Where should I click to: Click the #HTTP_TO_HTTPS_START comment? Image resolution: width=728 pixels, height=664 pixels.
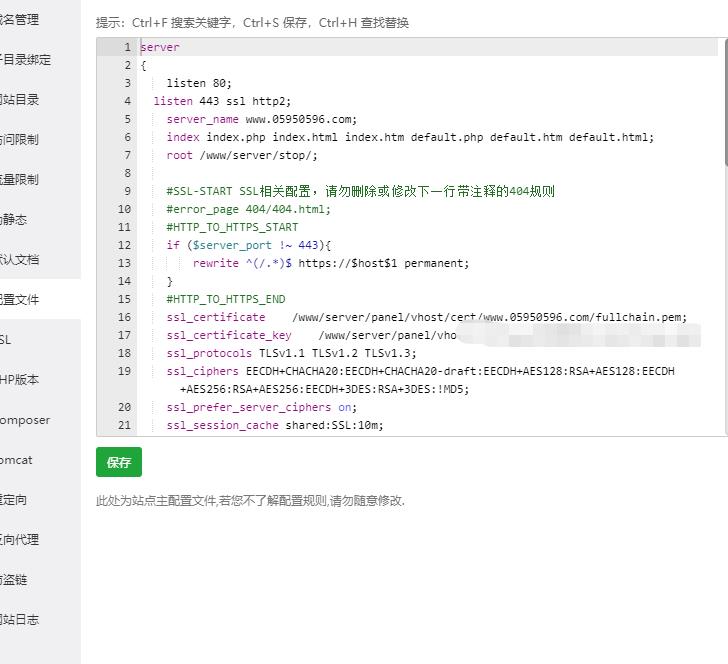click(232, 228)
